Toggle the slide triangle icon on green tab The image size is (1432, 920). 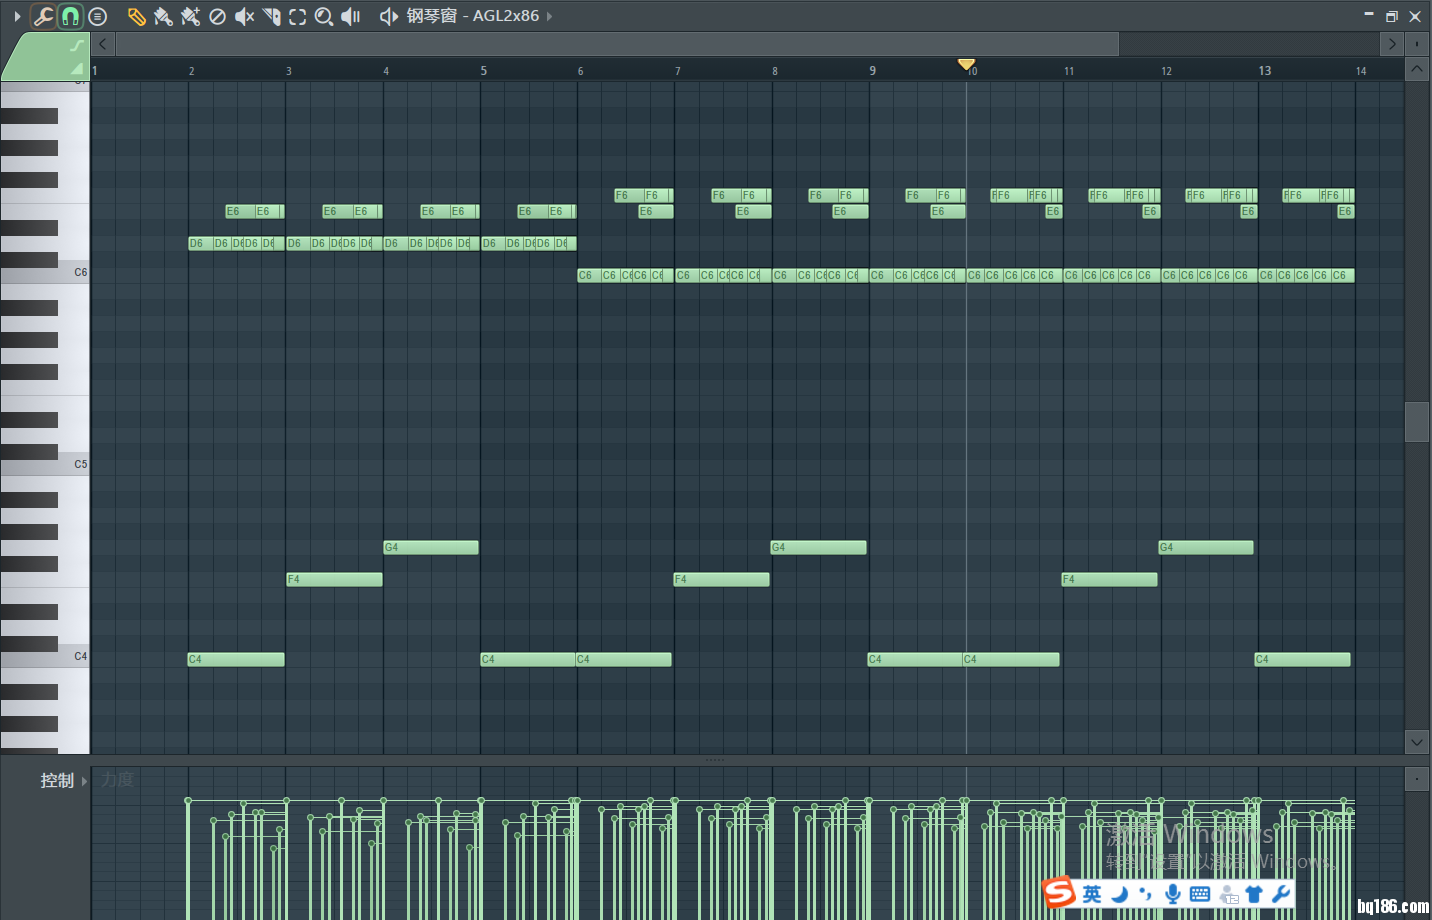coord(76,69)
